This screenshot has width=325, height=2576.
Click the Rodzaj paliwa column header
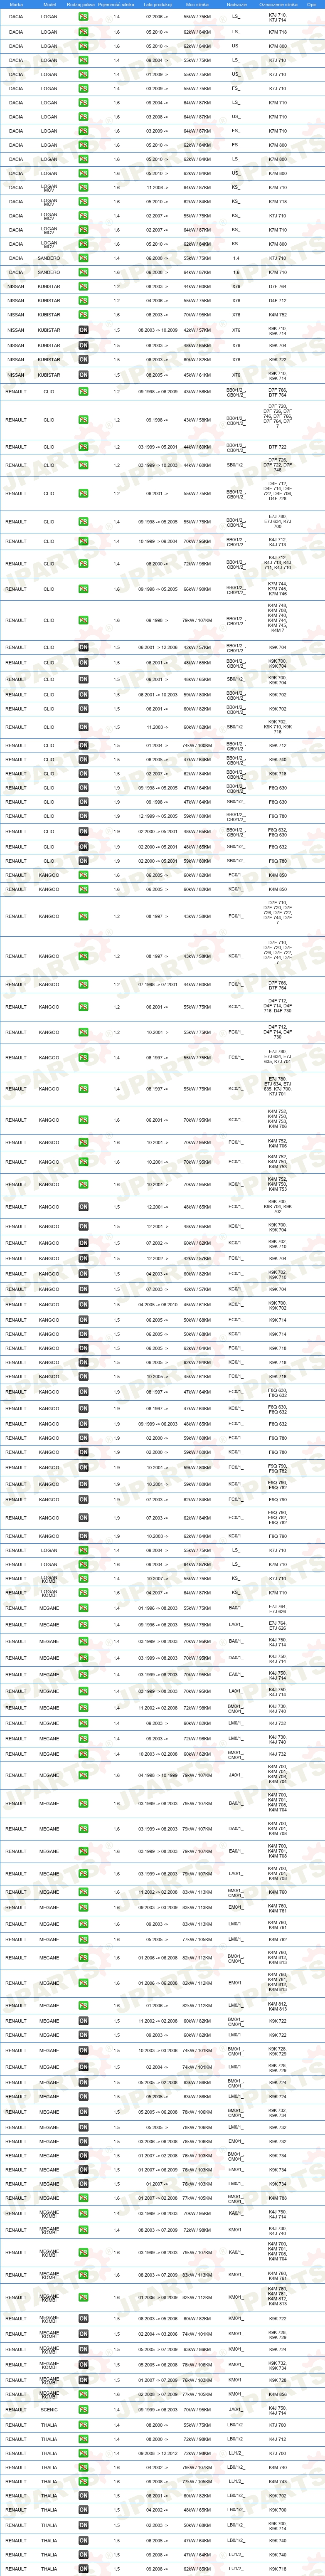point(81,4)
